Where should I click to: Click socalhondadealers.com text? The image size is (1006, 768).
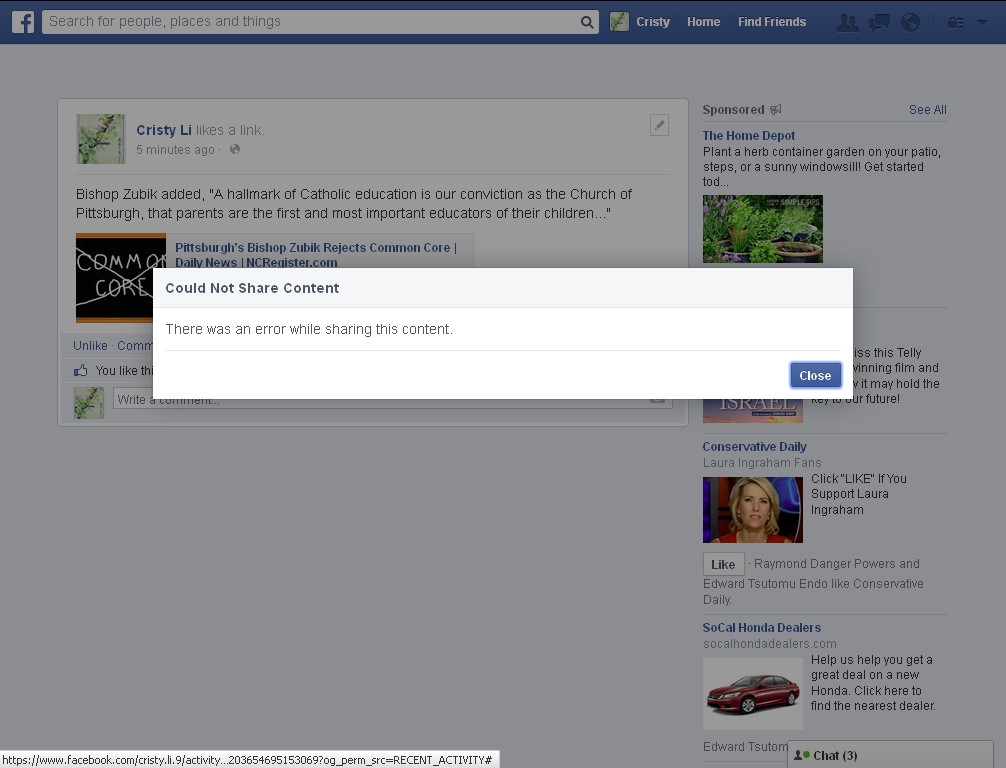click(x=769, y=644)
